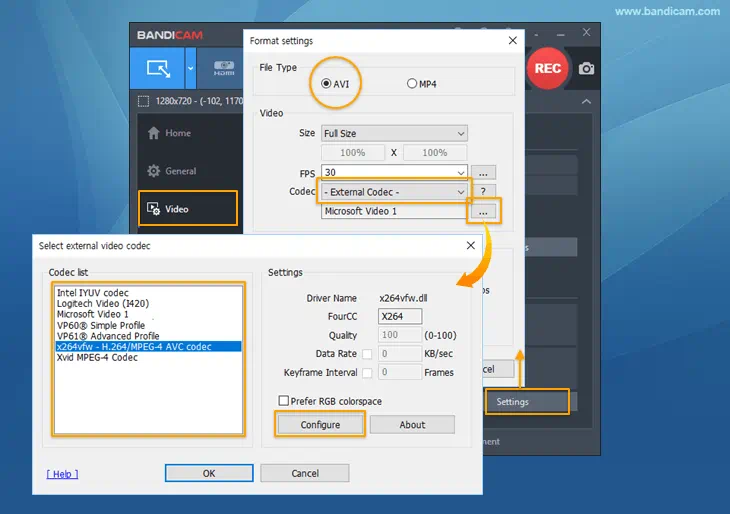730x514 pixels.
Task: Select Xvid MPEG-4 Codec in the list
Action: (149, 357)
